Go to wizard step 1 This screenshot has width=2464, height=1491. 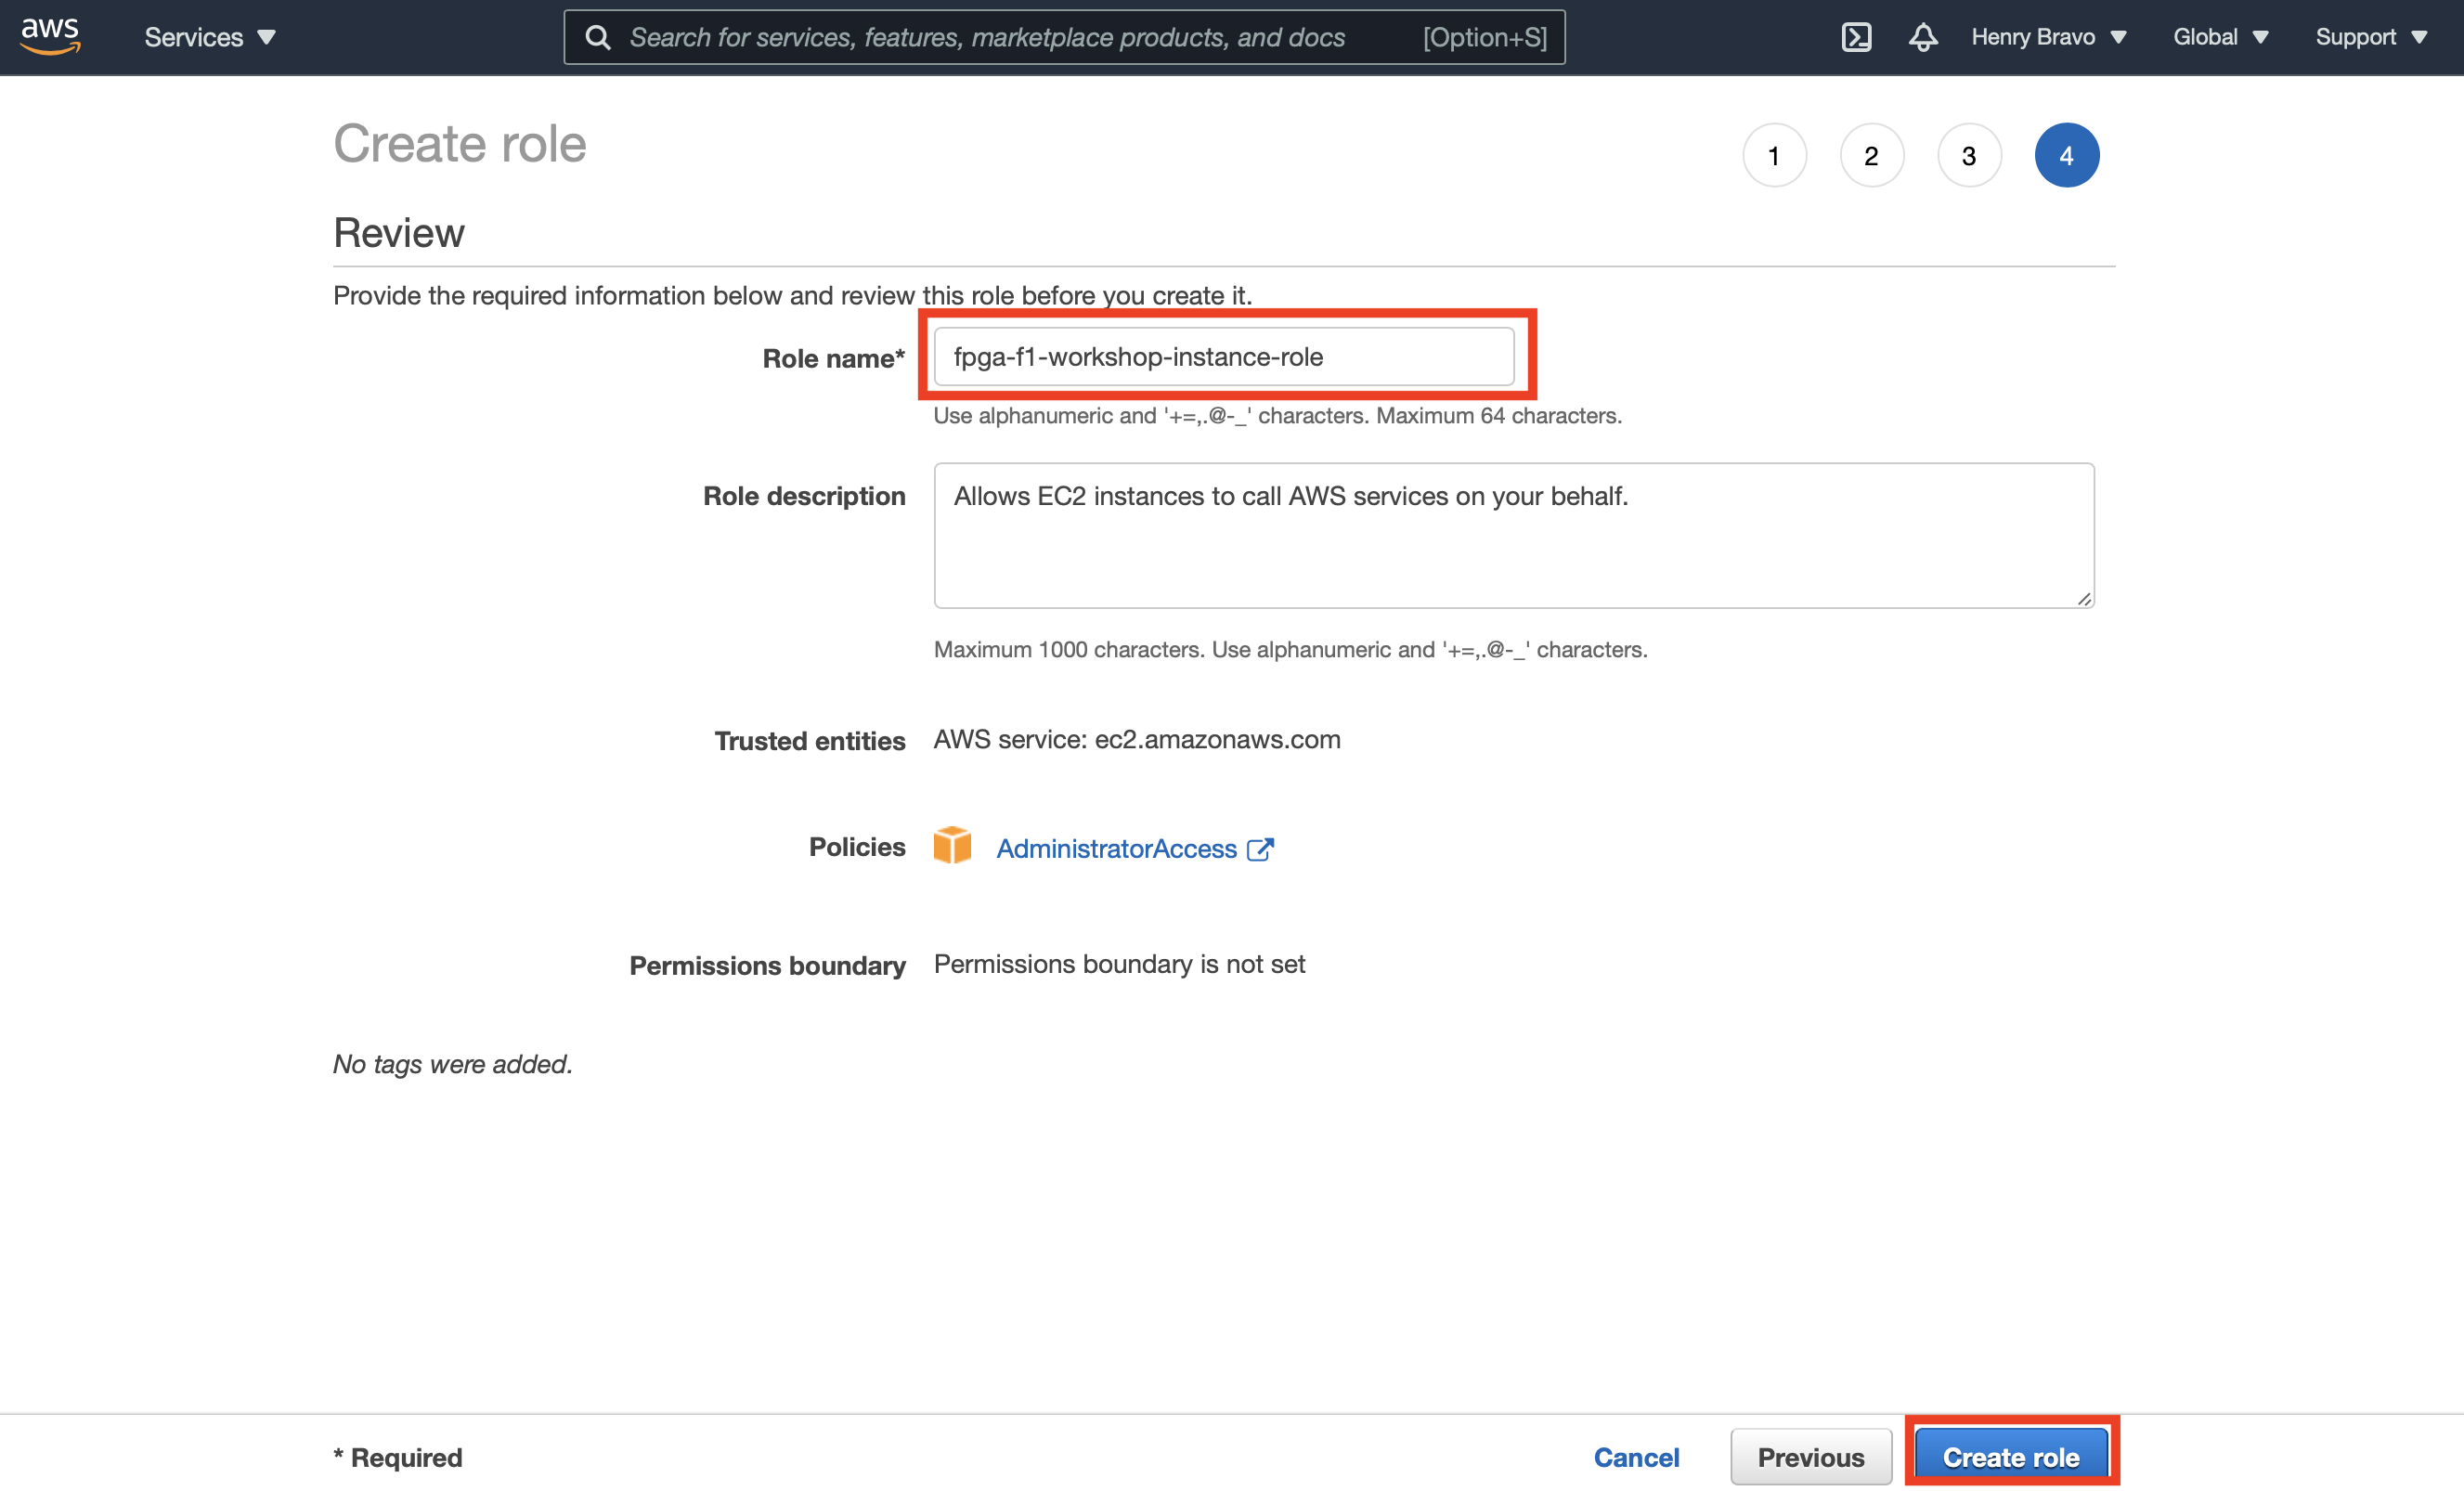1774,155
